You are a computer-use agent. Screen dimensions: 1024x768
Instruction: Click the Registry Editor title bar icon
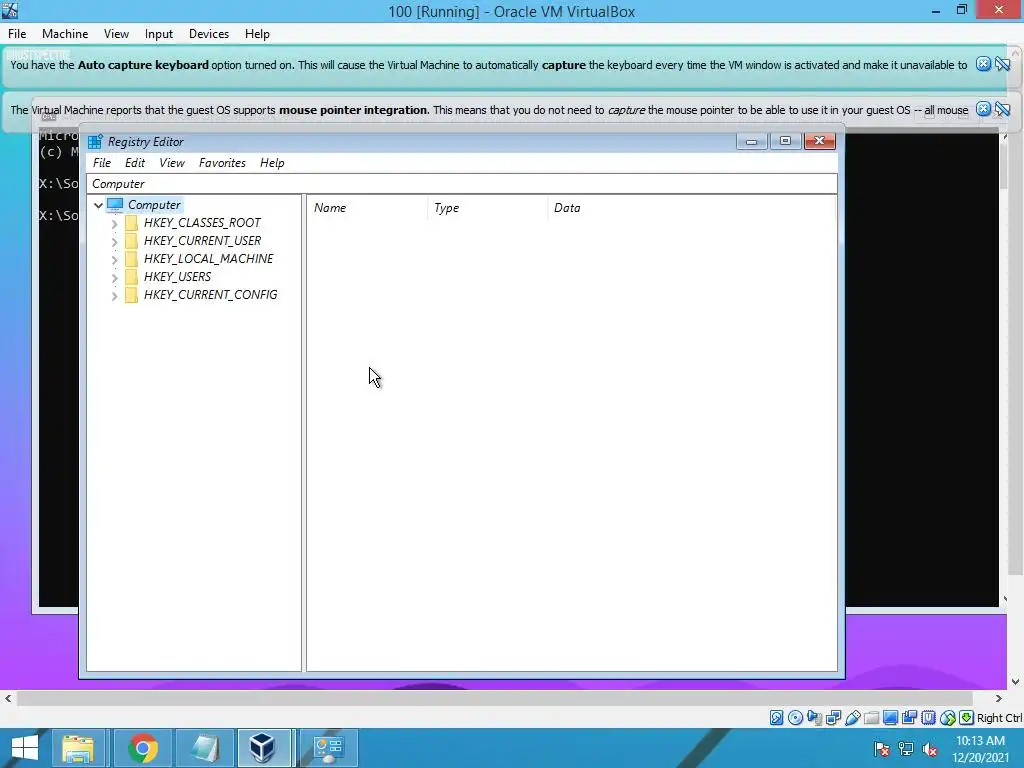[x=95, y=142]
